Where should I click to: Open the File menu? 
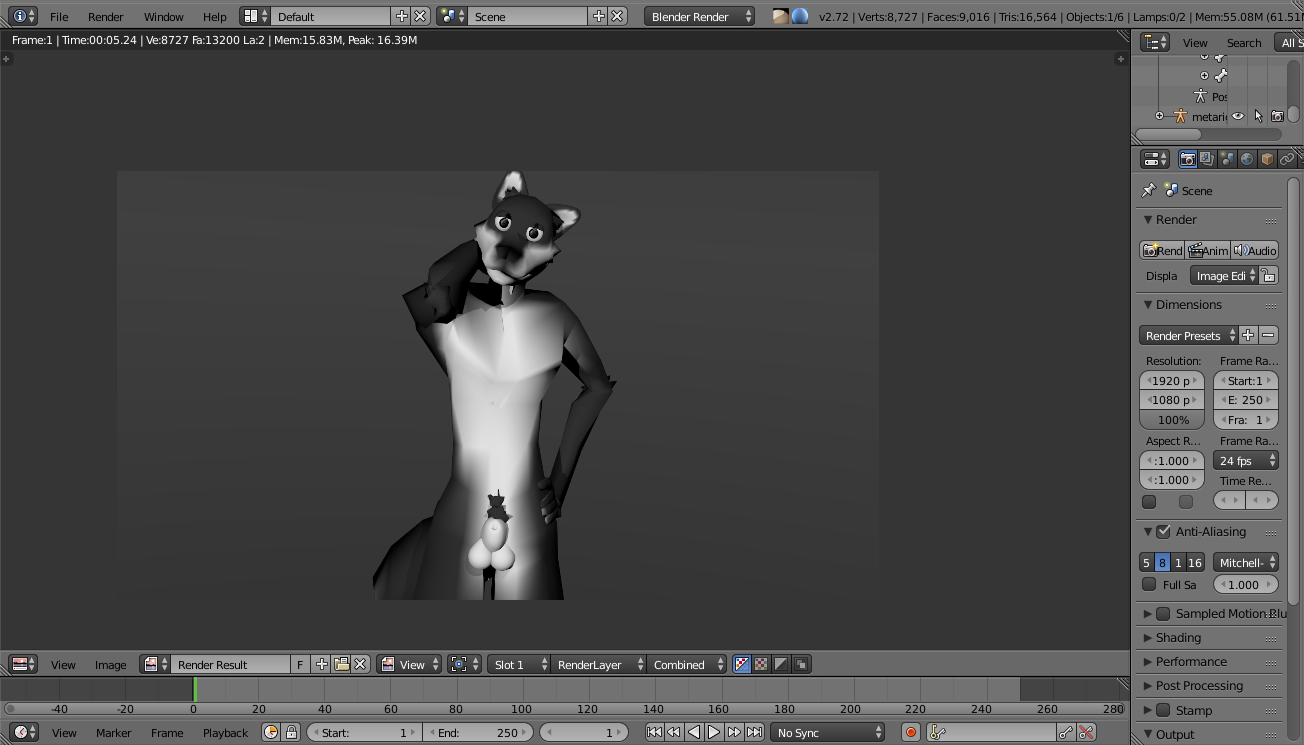click(x=59, y=17)
